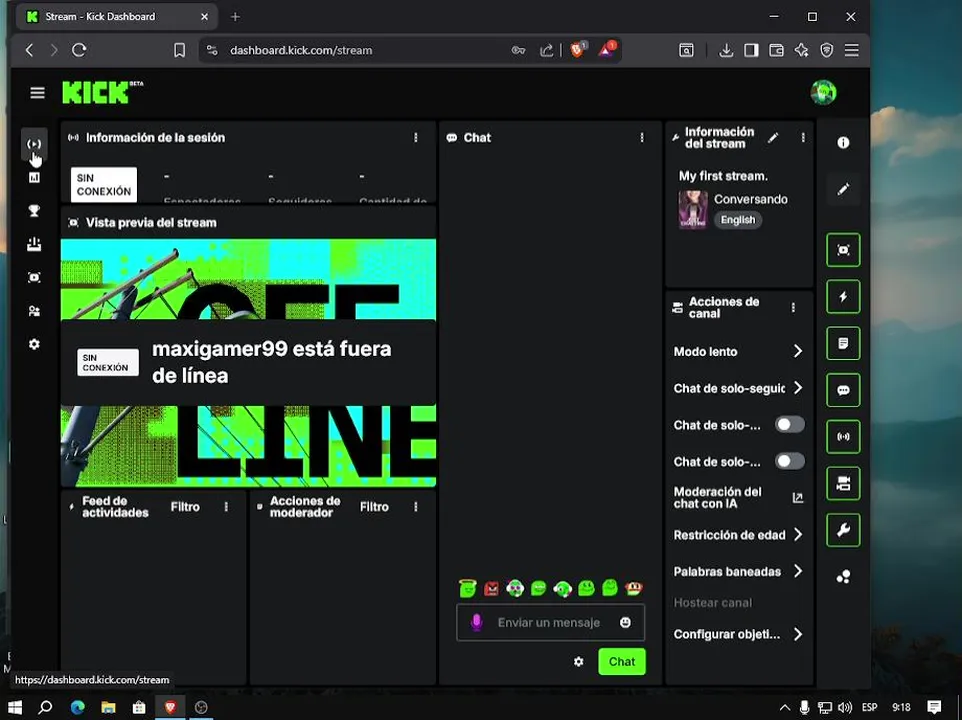Open the hamburger menu beside Kick logo

click(x=37, y=93)
